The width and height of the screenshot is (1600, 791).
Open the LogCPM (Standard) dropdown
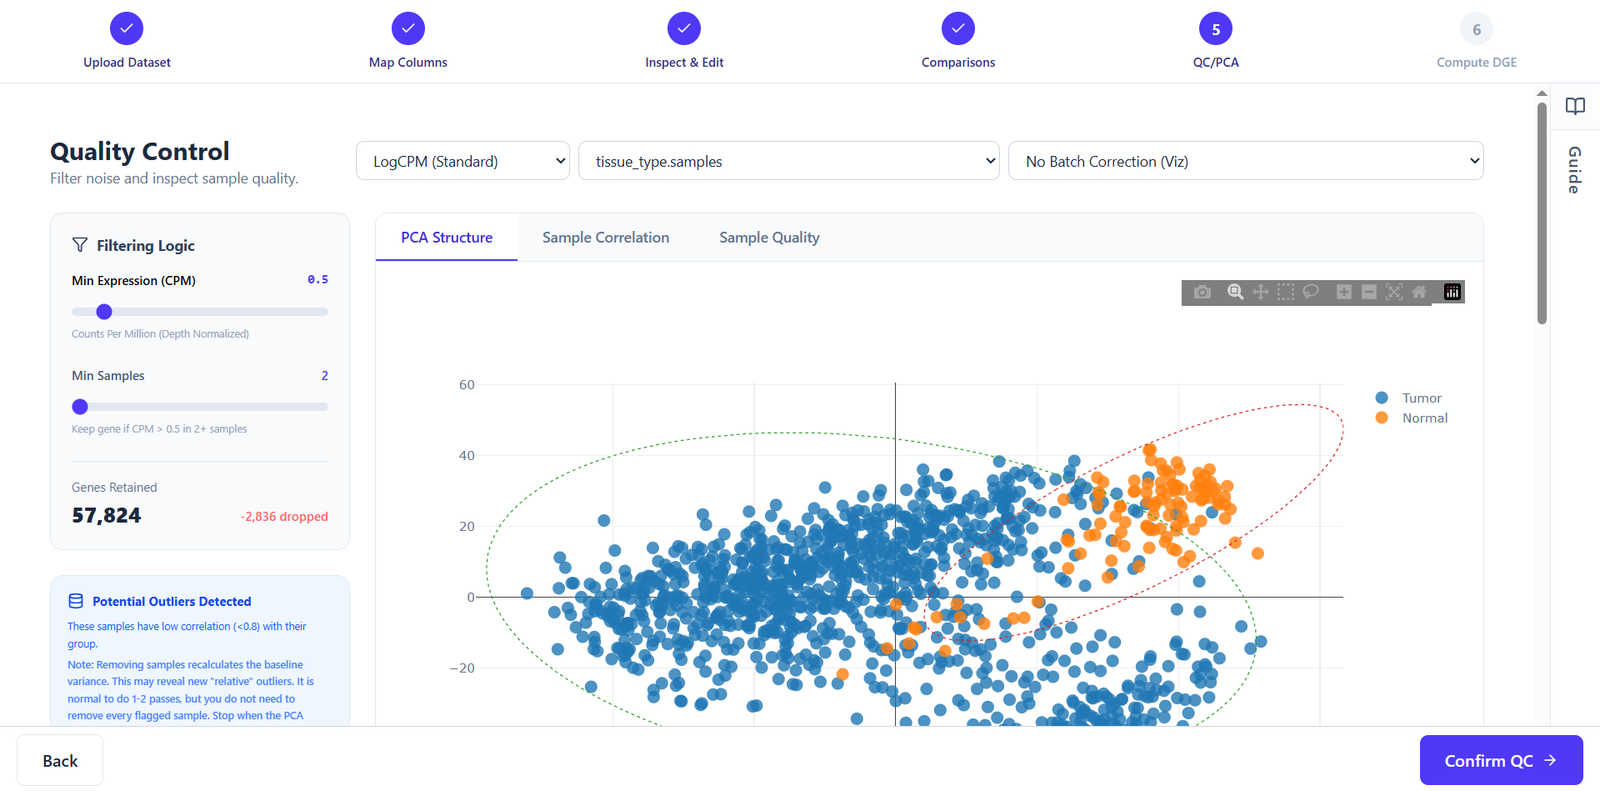[x=463, y=161]
